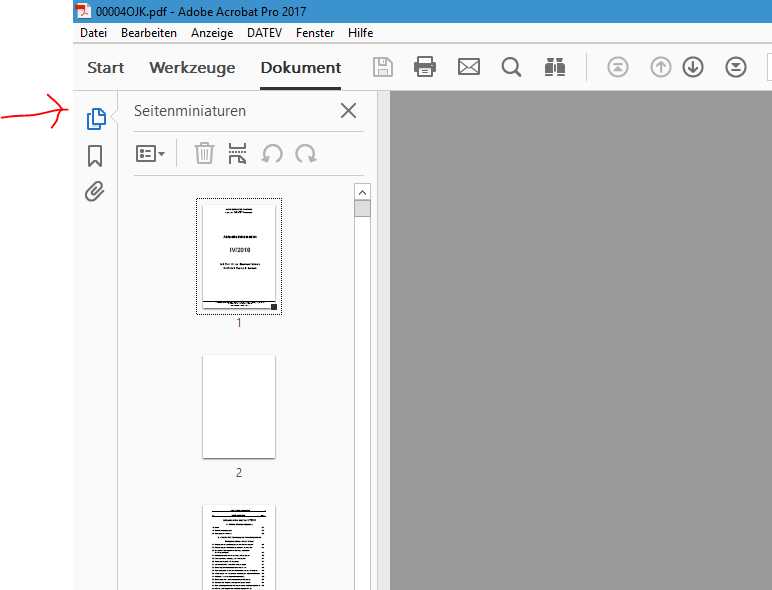This screenshot has height=590, width=772.
Task: Click the Seitenminiaturen panel title
Action: [x=190, y=111]
